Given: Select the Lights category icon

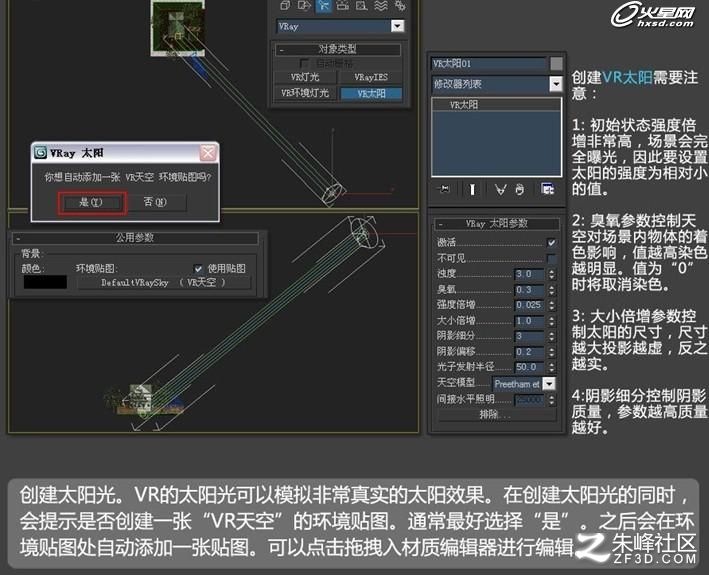Looking at the screenshot, I should [324, 5].
